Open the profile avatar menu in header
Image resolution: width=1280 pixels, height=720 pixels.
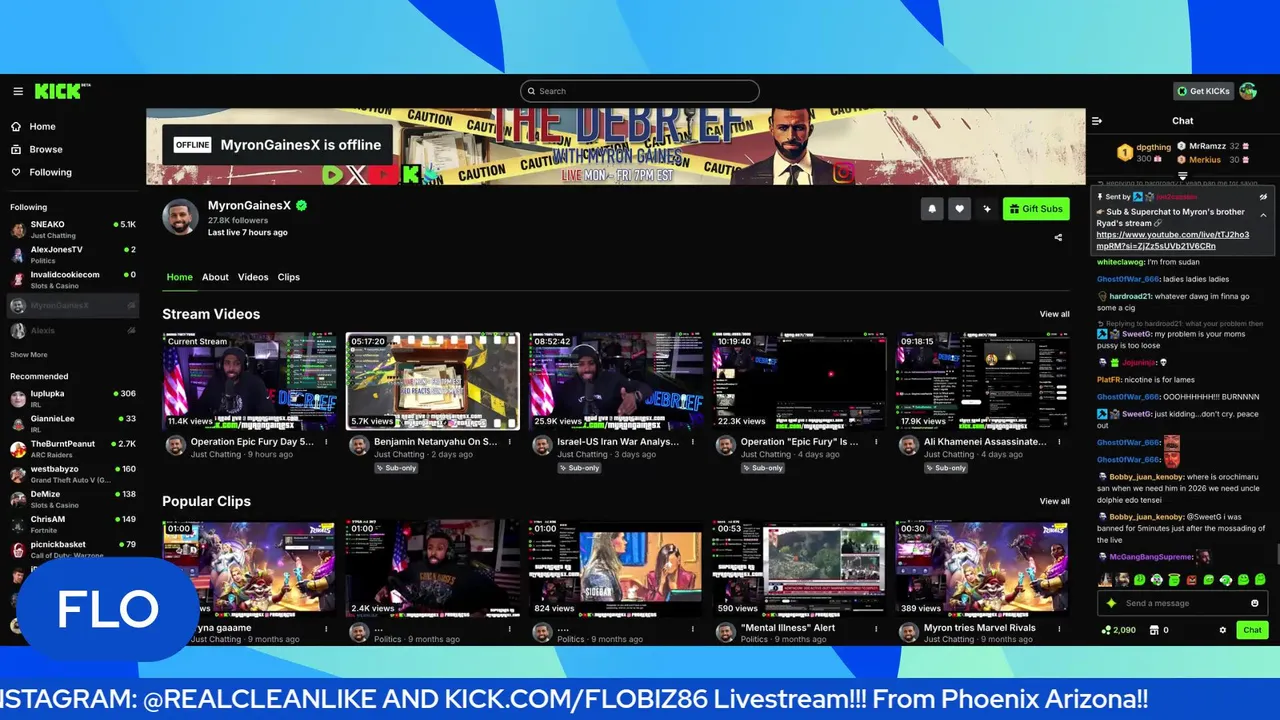click(x=1248, y=91)
